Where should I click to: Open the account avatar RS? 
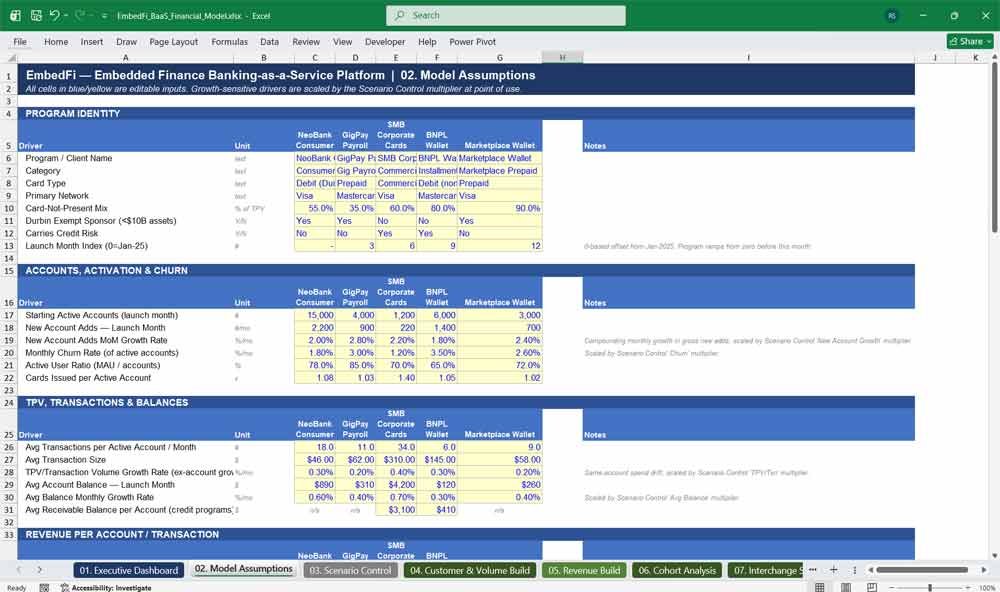pos(892,15)
